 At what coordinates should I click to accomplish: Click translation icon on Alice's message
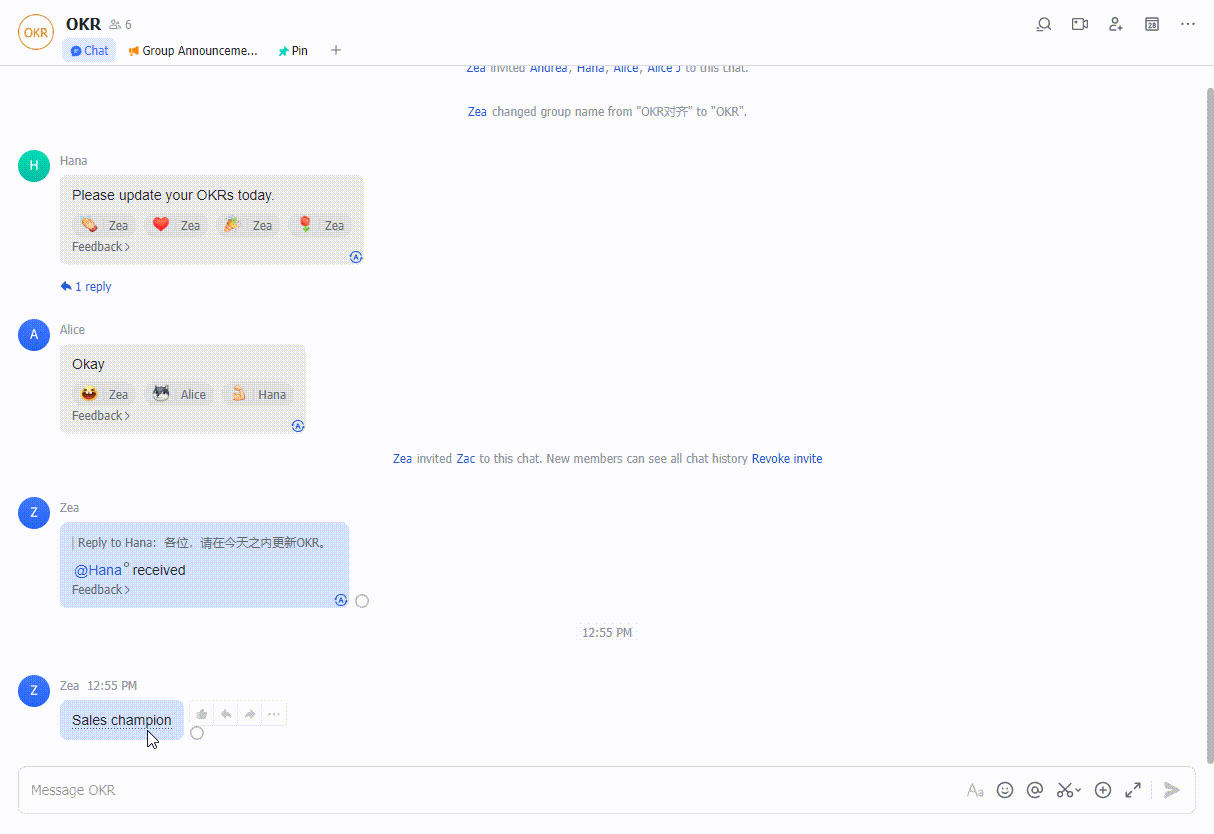[x=298, y=426]
